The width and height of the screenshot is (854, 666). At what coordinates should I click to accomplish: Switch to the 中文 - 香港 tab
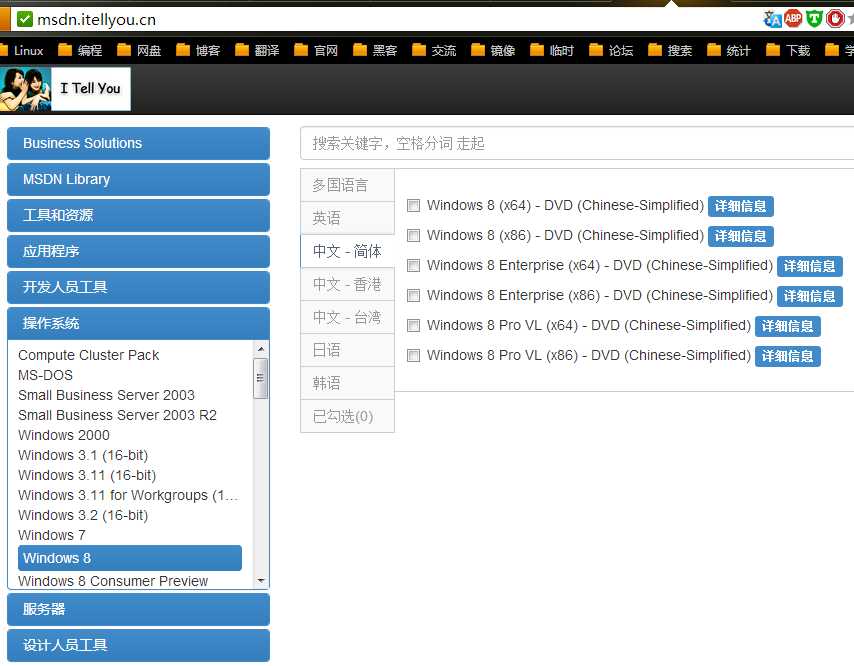click(x=347, y=284)
